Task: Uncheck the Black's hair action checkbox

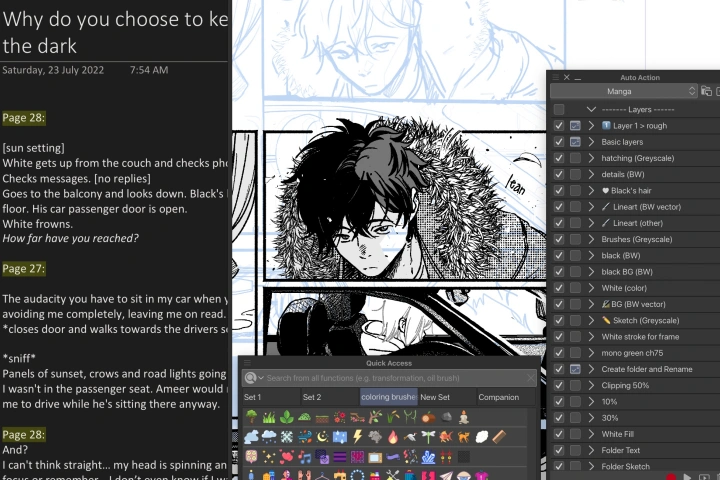Action: pos(558,190)
